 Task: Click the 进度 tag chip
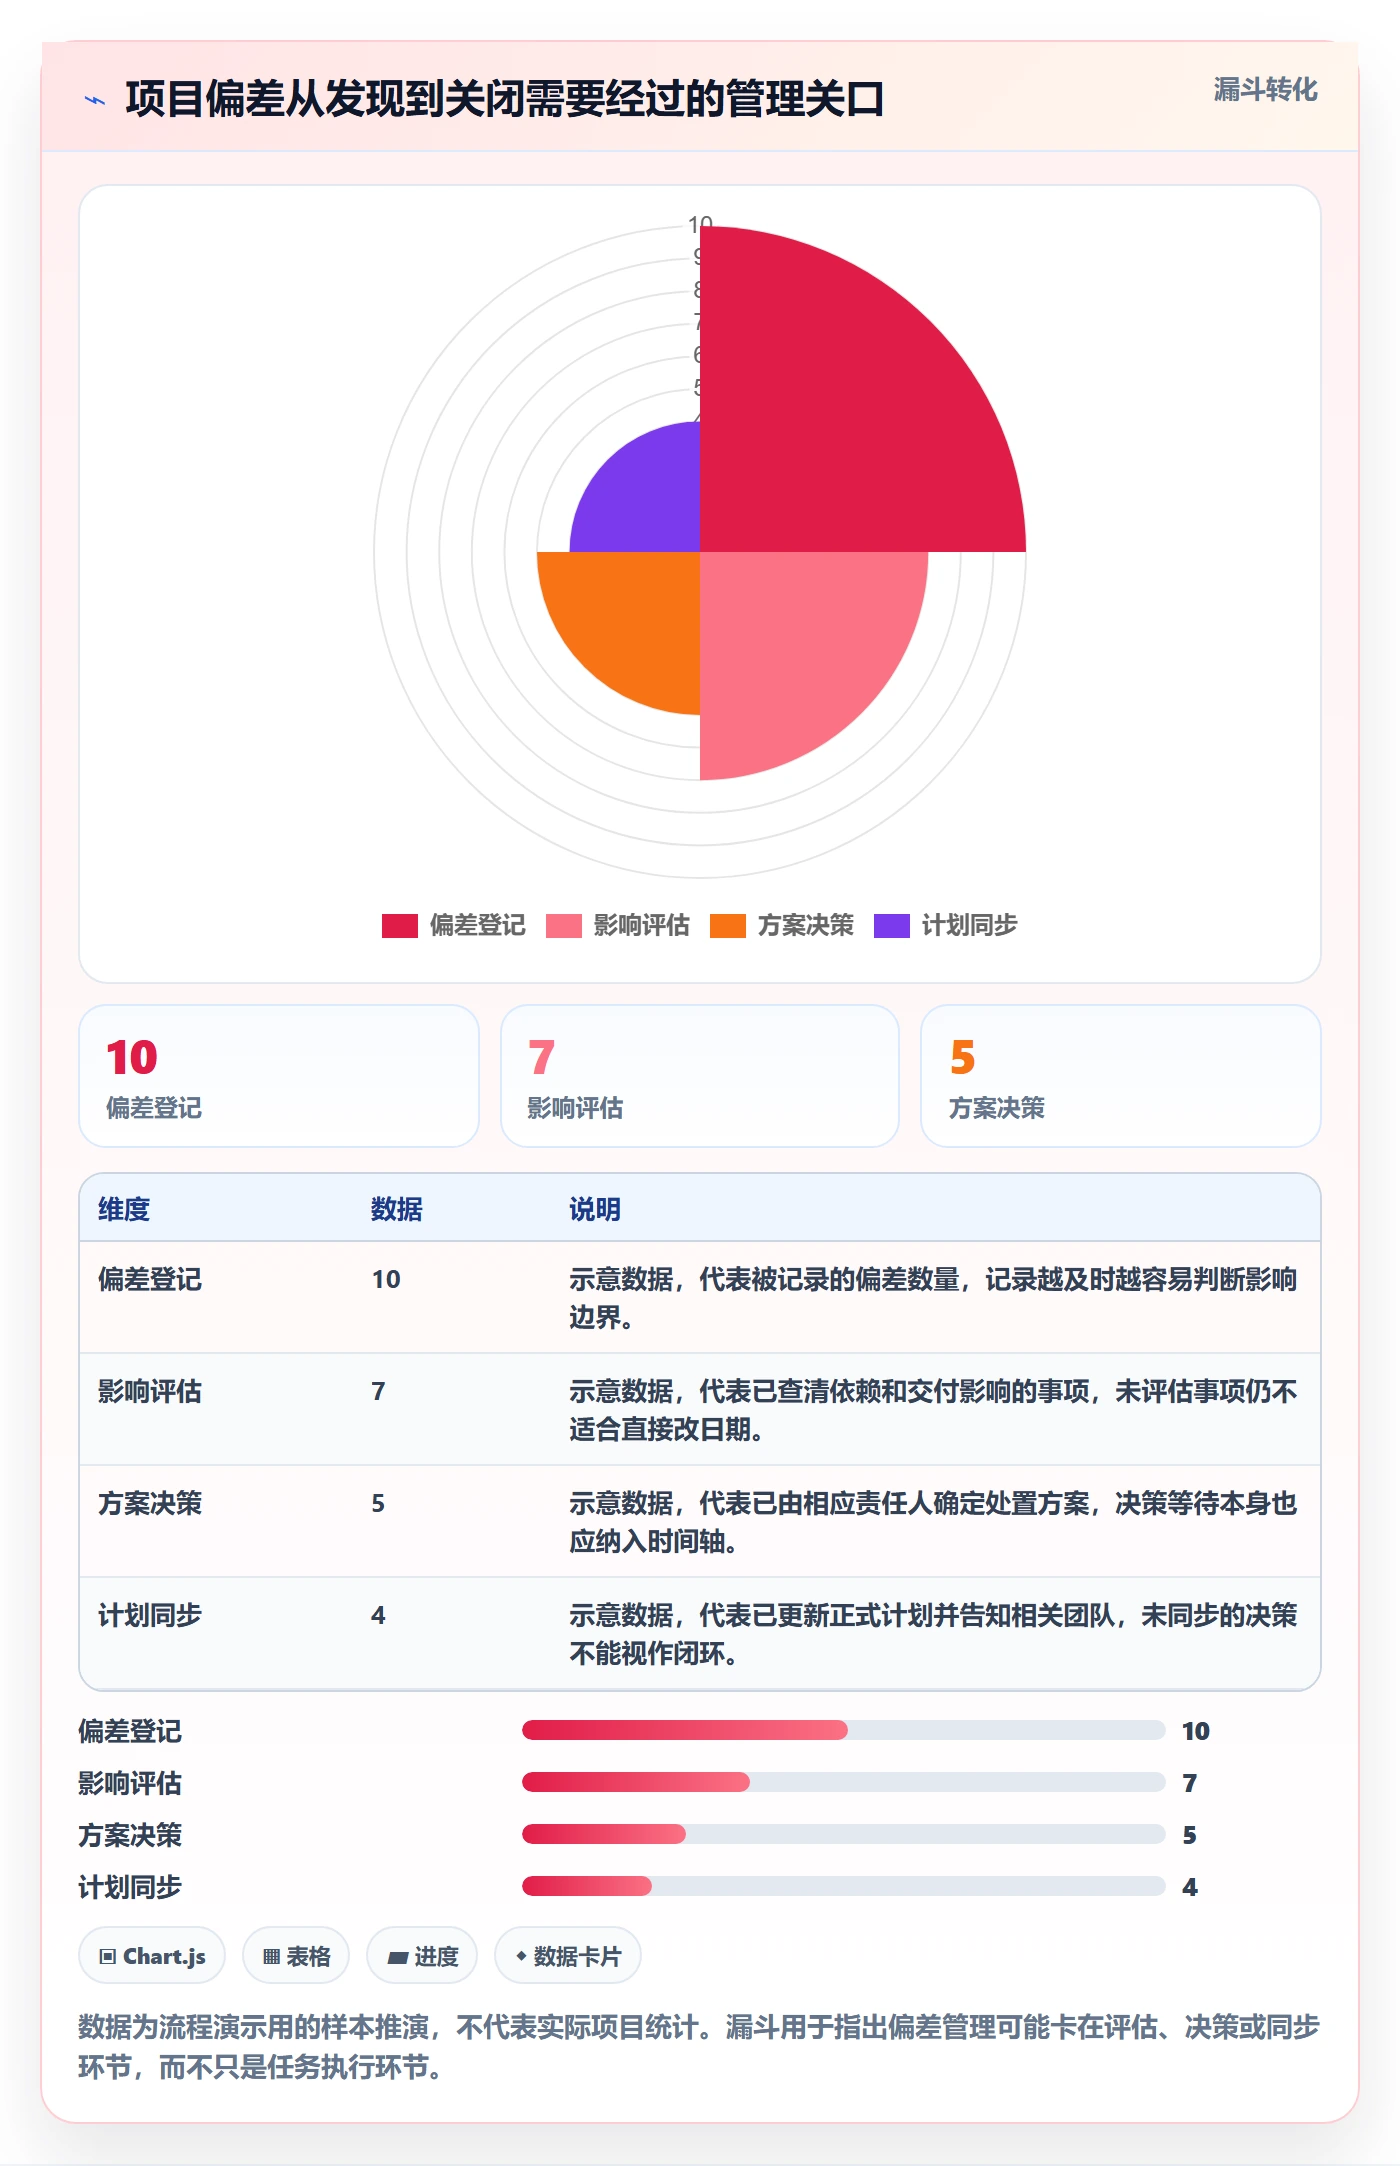point(422,1955)
